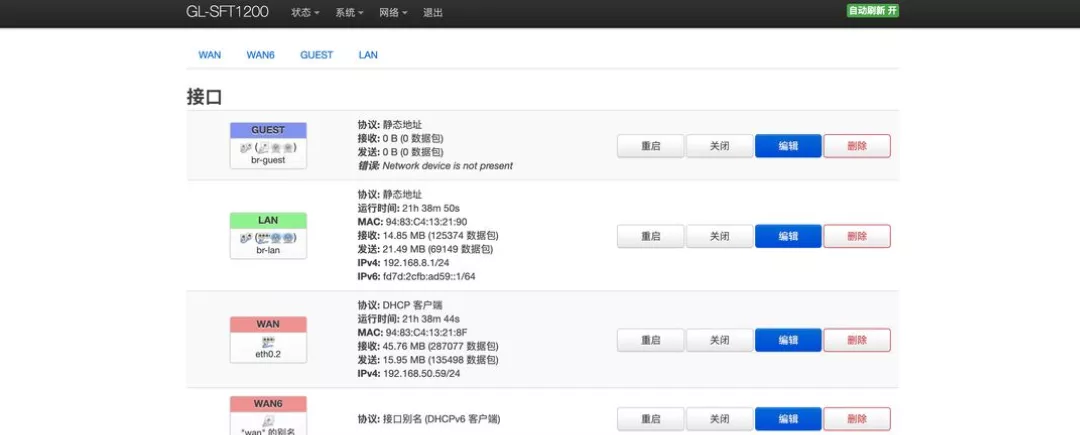Image resolution: width=1080 pixels, height=435 pixels.
Task: Click the GUEST interface bridge icon
Action: [245, 147]
